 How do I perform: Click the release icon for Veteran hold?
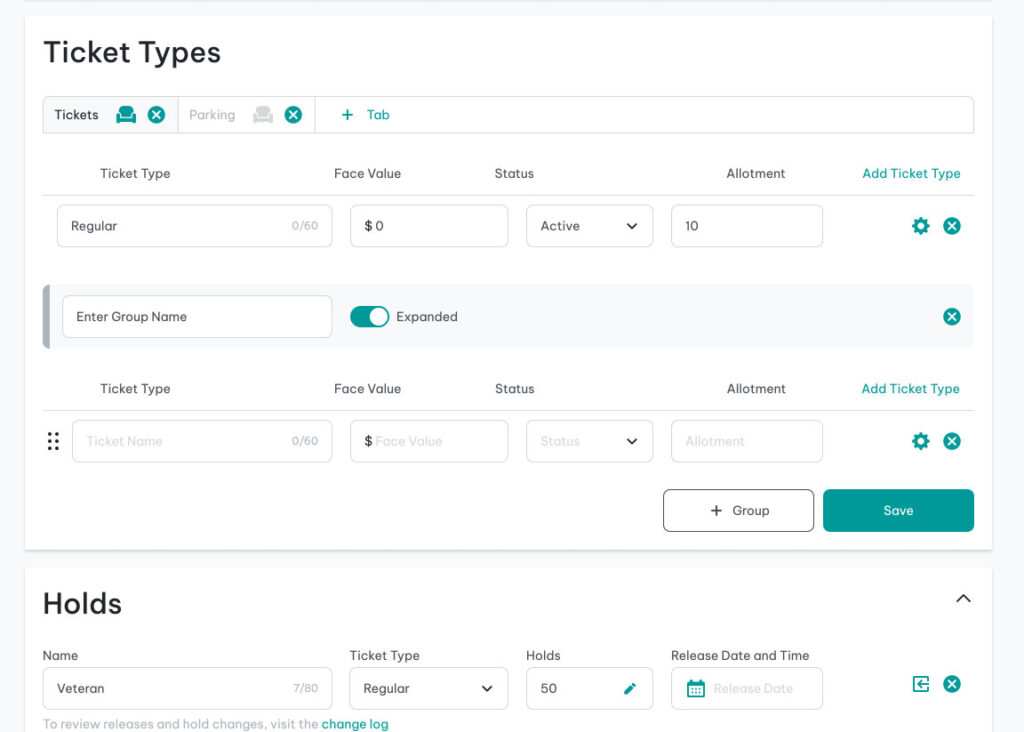coord(921,684)
